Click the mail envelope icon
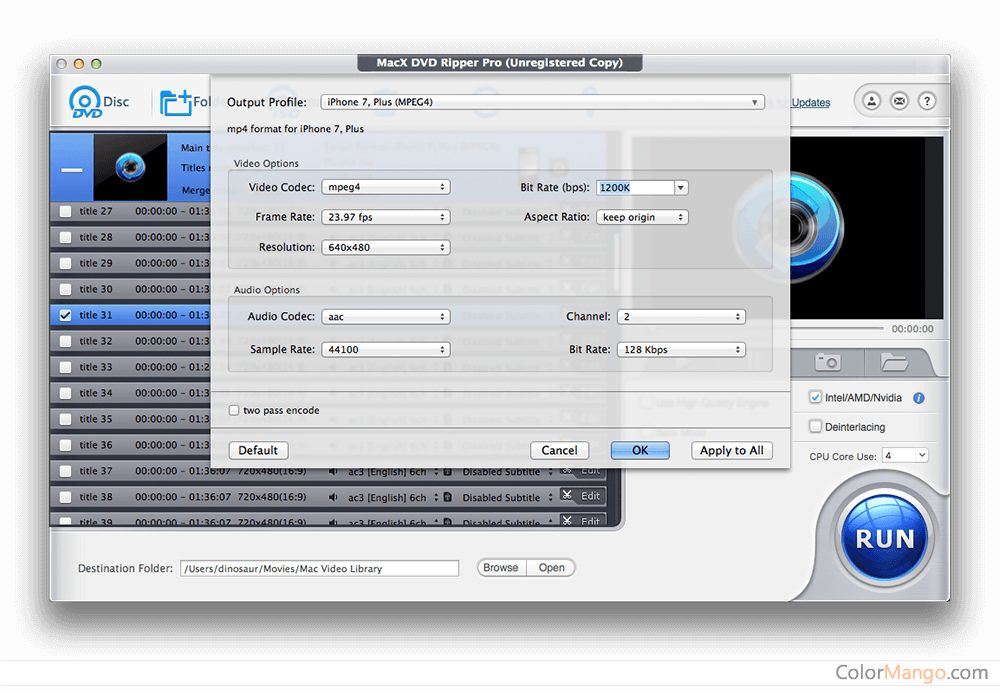This screenshot has width=1000, height=693. [x=899, y=101]
